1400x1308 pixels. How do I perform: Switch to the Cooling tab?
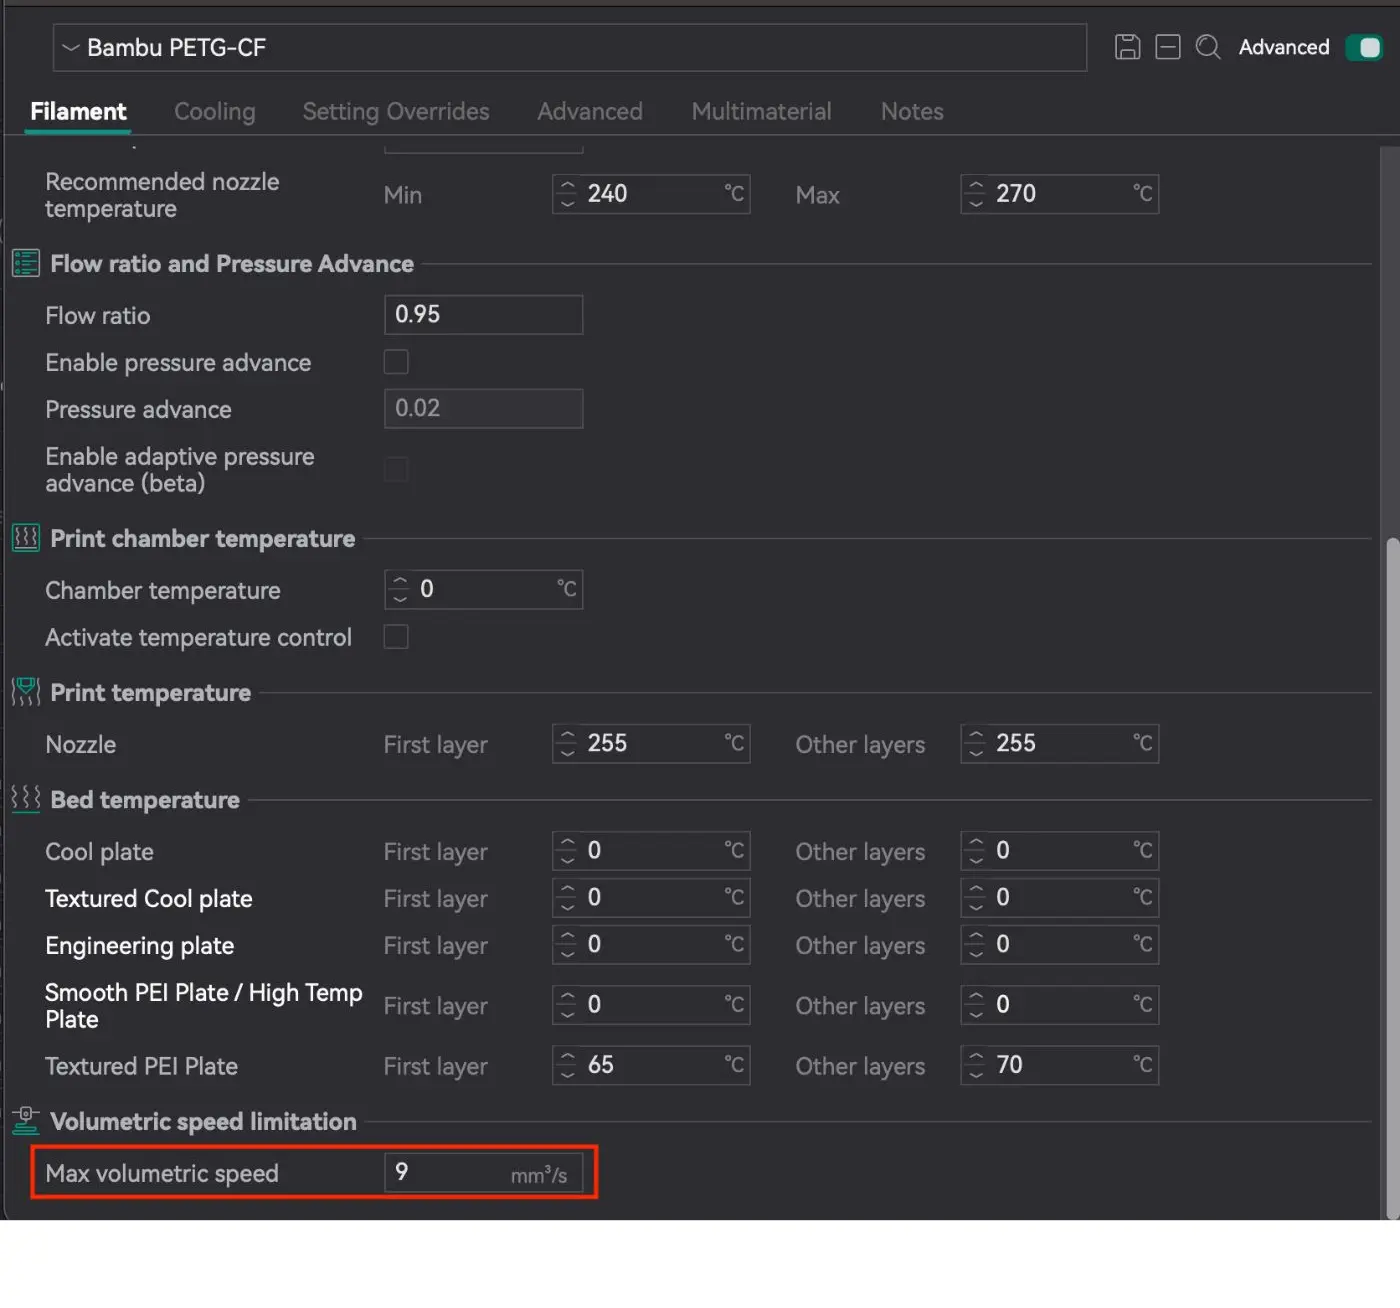click(x=214, y=111)
